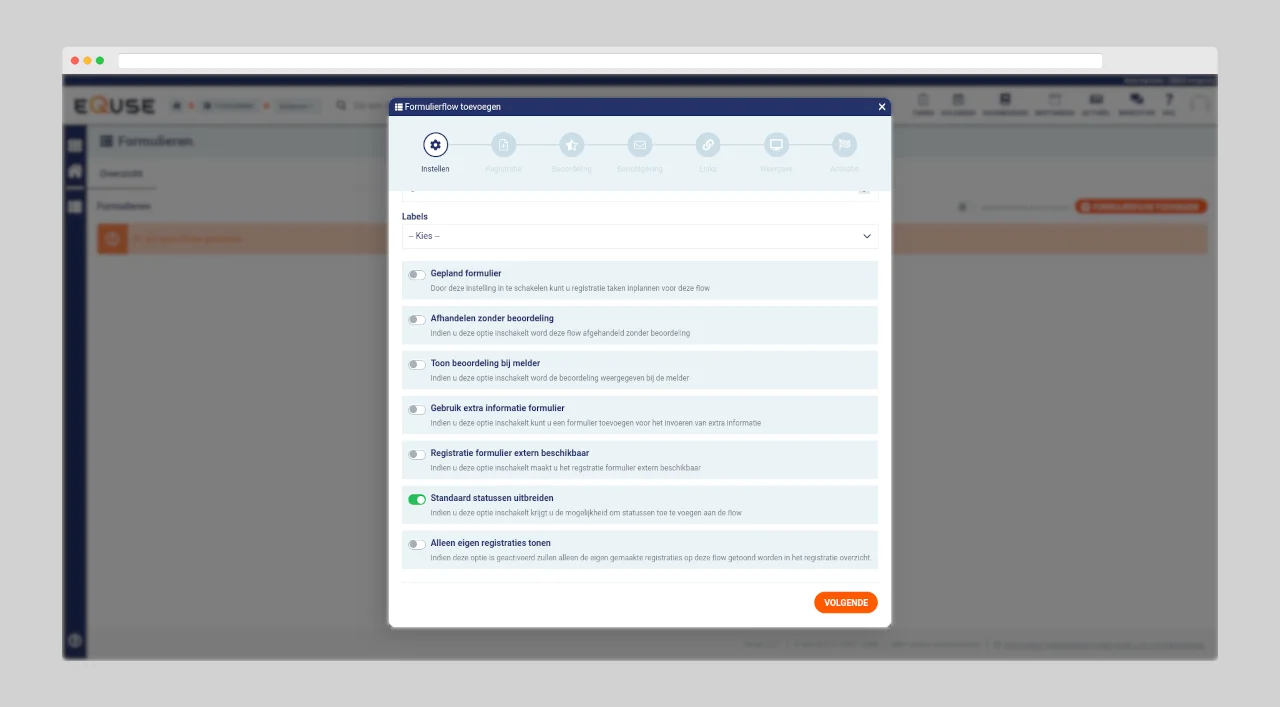The image size is (1280, 707).
Task: Toggle Alleen eigen registraties tonen
Action: point(417,544)
